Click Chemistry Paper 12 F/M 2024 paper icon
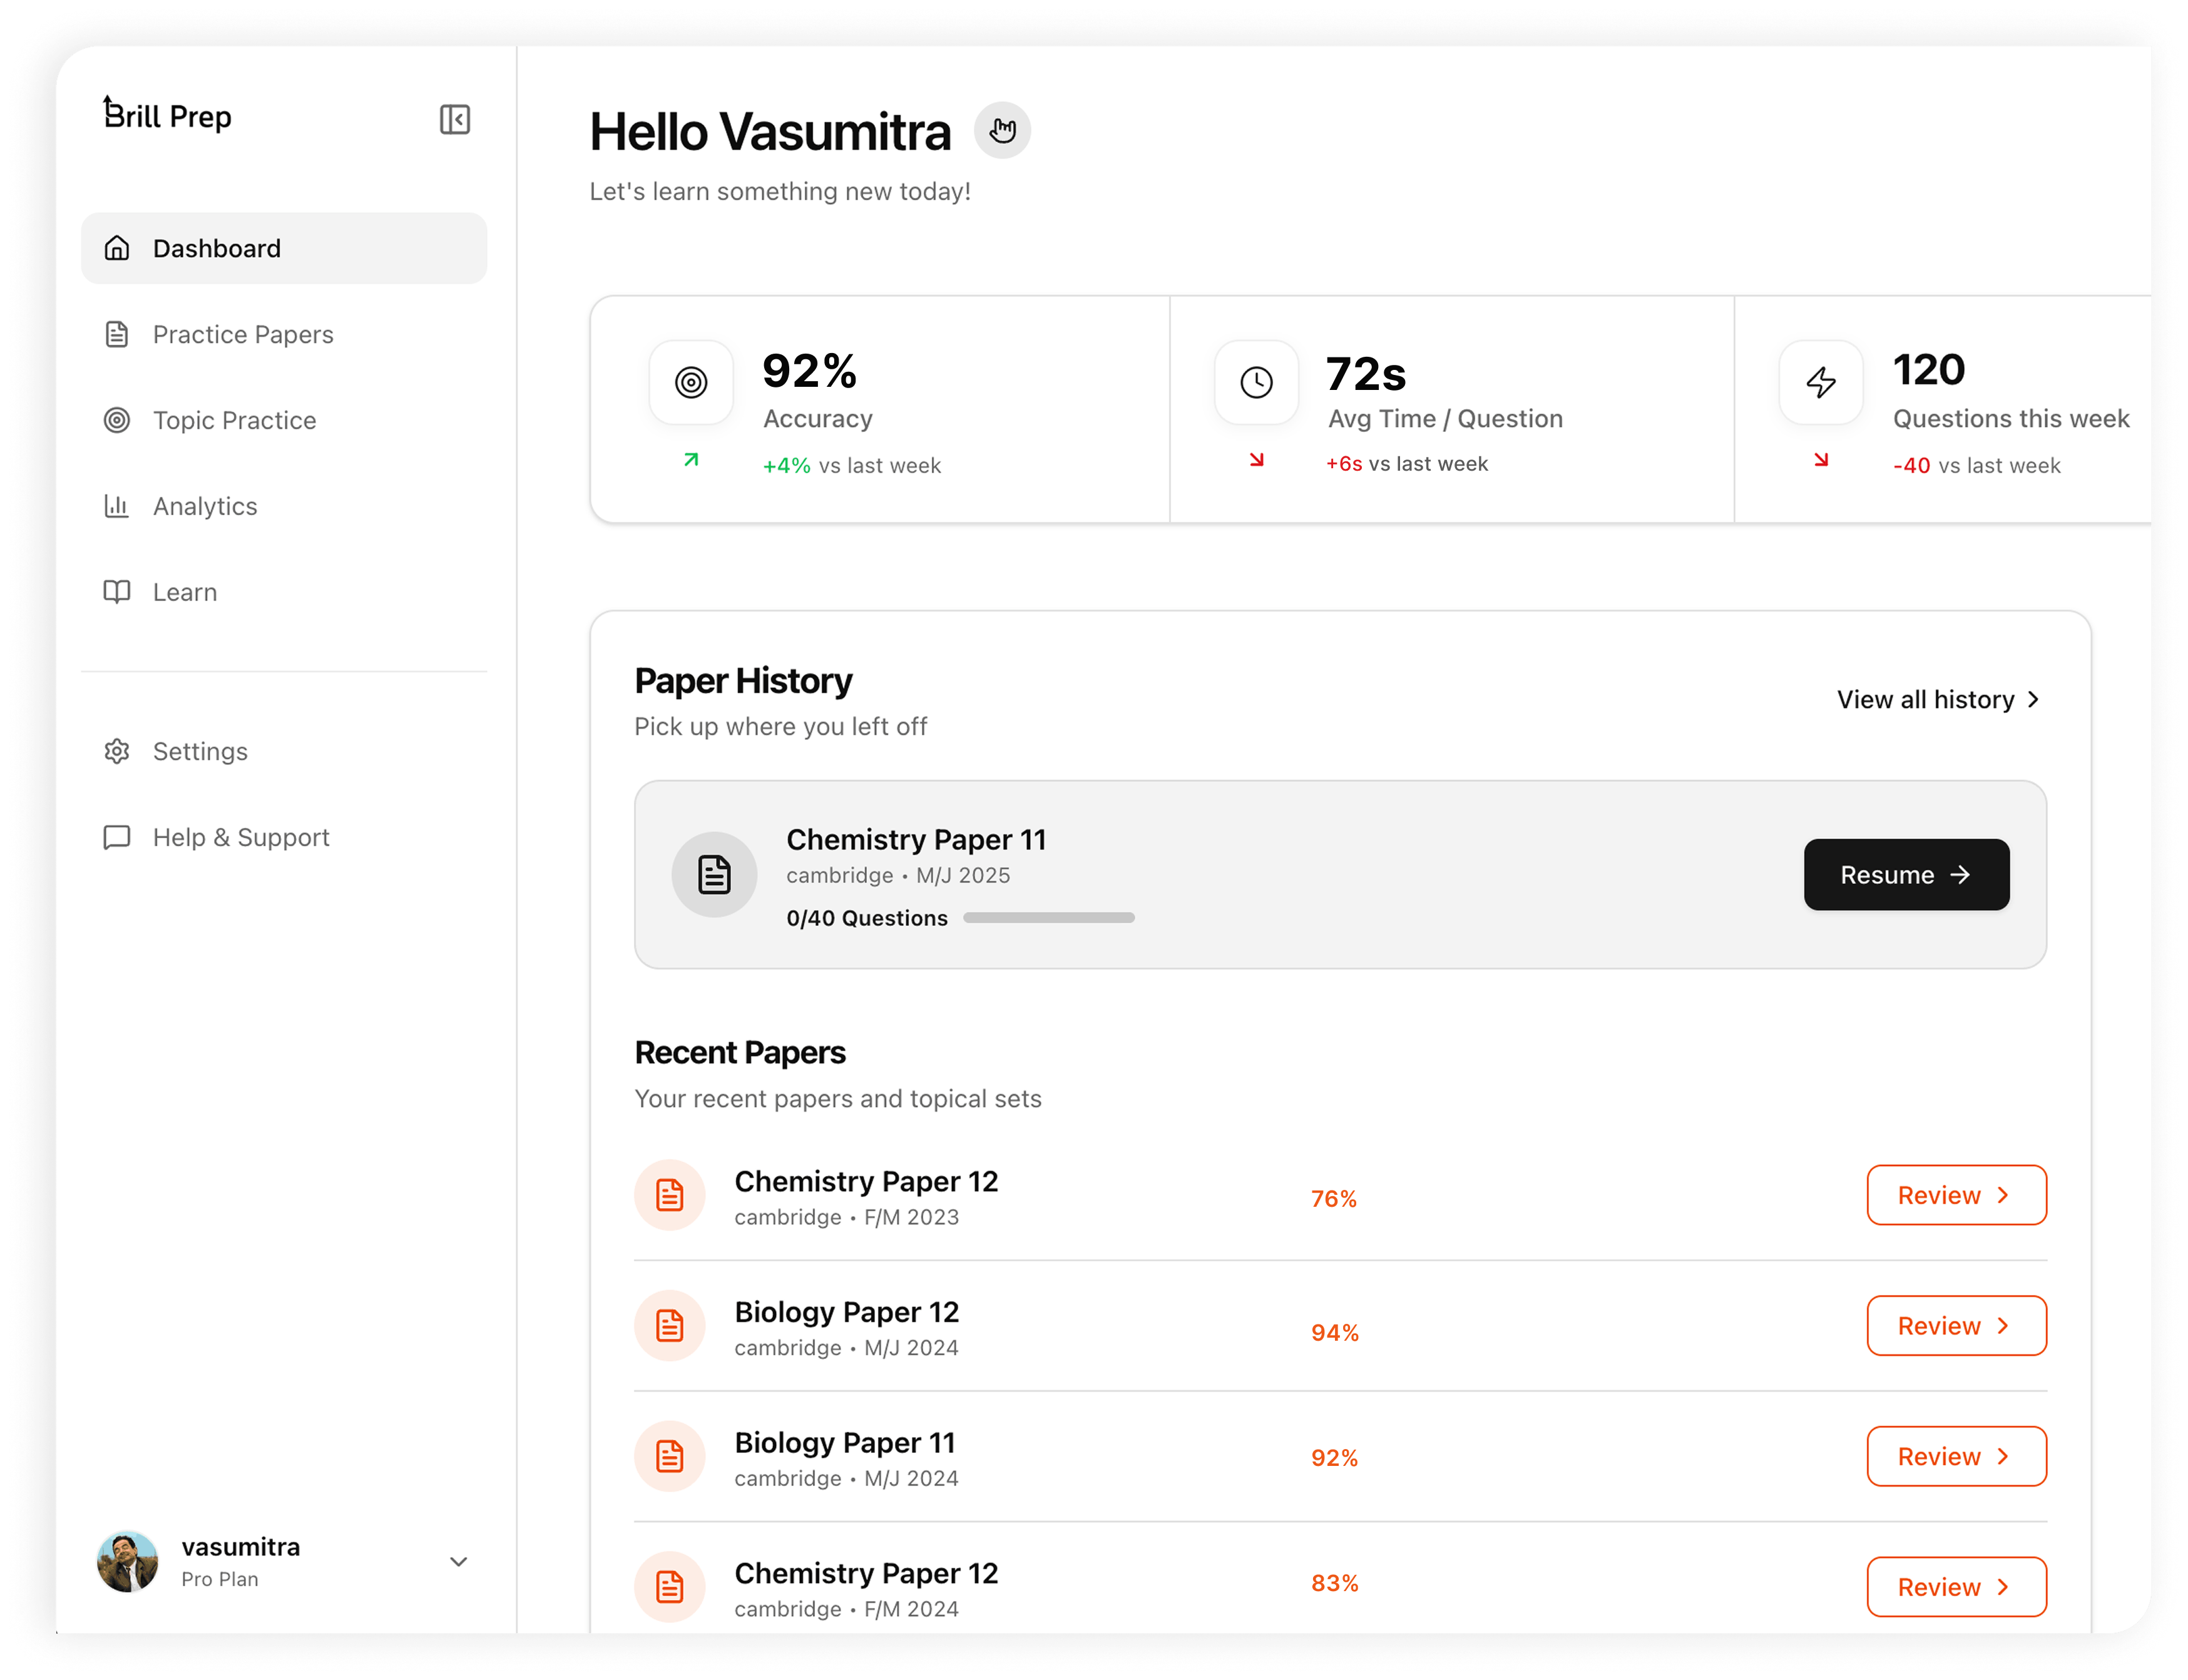The width and height of the screenshot is (2188, 1680). pyautogui.click(x=670, y=1587)
